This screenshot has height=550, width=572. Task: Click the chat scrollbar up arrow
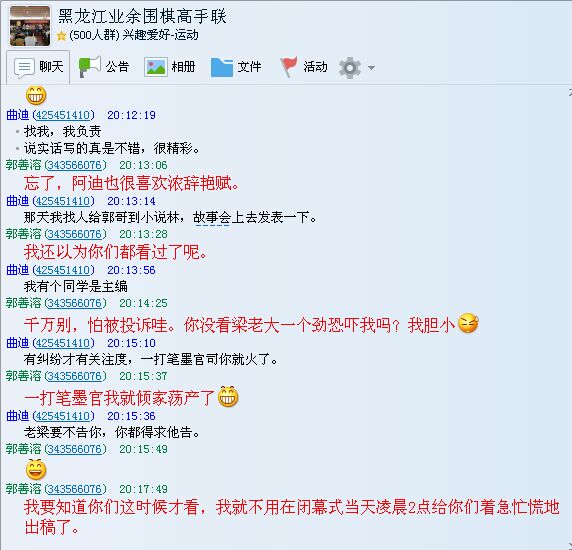point(569,92)
